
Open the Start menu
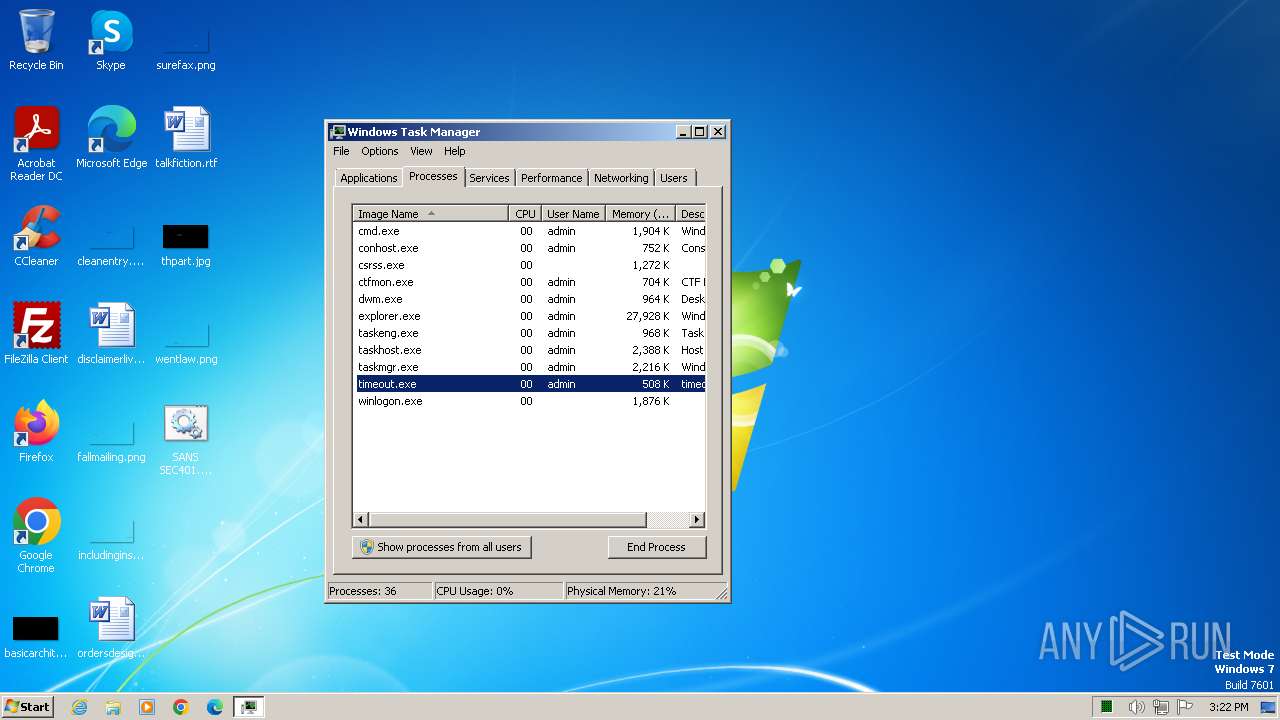pyautogui.click(x=27, y=707)
